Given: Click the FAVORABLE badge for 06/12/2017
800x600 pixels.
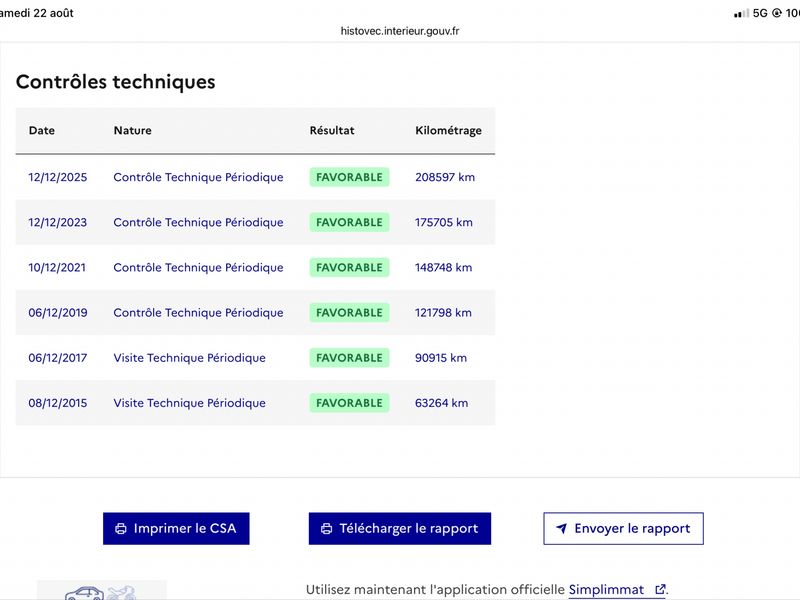Looking at the screenshot, I should (x=349, y=358).
